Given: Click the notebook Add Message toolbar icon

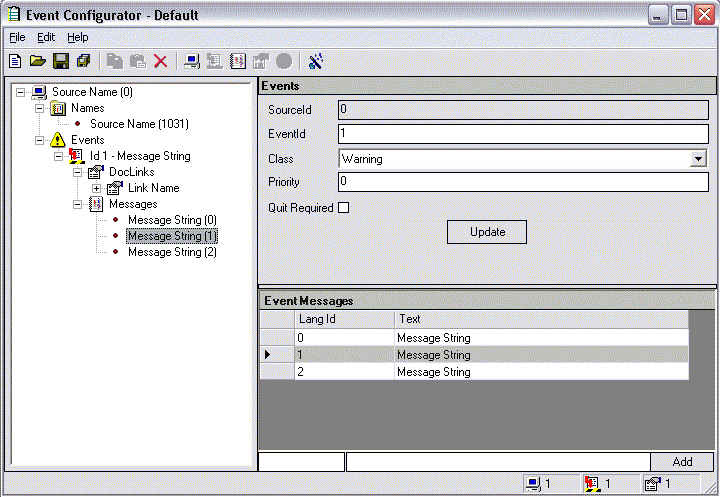Looking at the screenshot, I should (237, 61).
